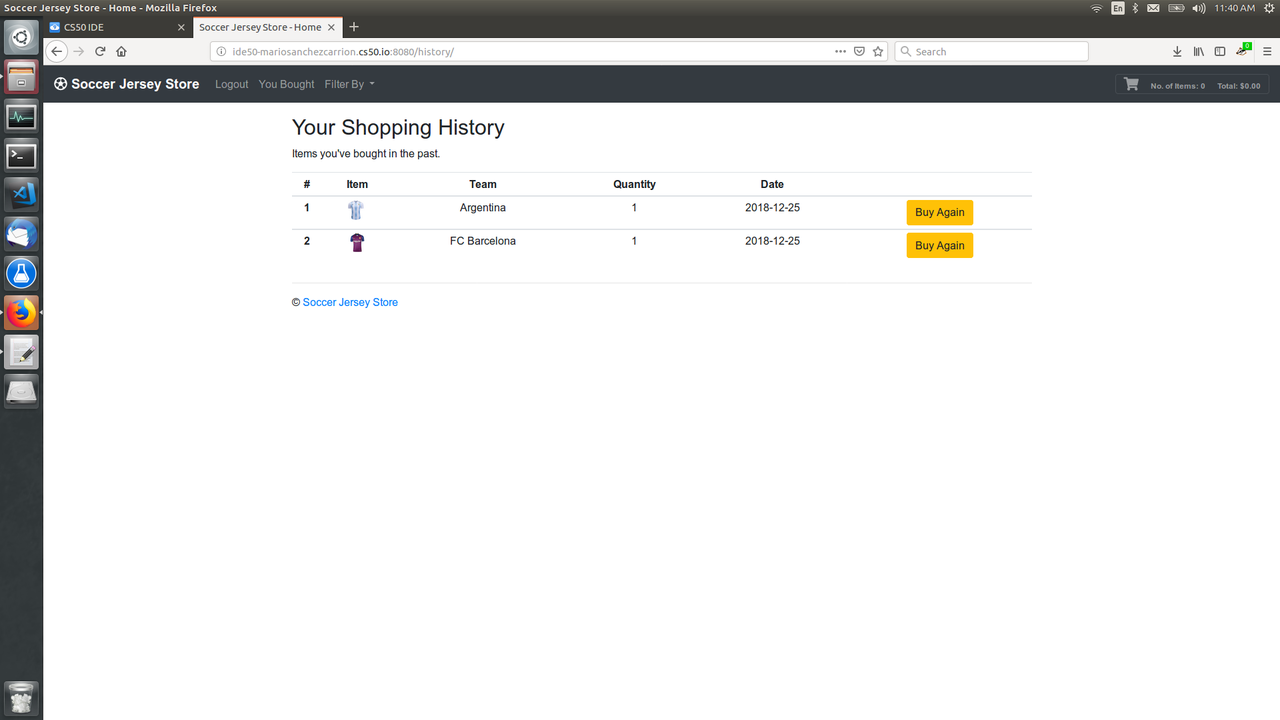Launch Terminal from the Ubuntu dock

coord(21,156)
